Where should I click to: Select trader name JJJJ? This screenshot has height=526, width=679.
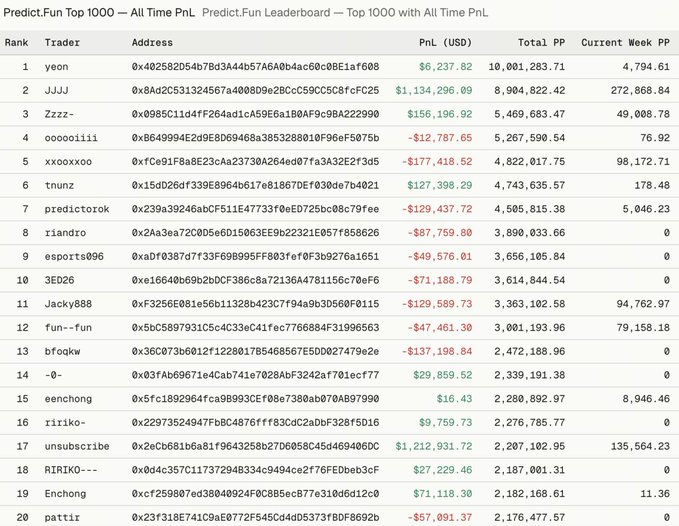pyautogui.click(x=56, y=90)
